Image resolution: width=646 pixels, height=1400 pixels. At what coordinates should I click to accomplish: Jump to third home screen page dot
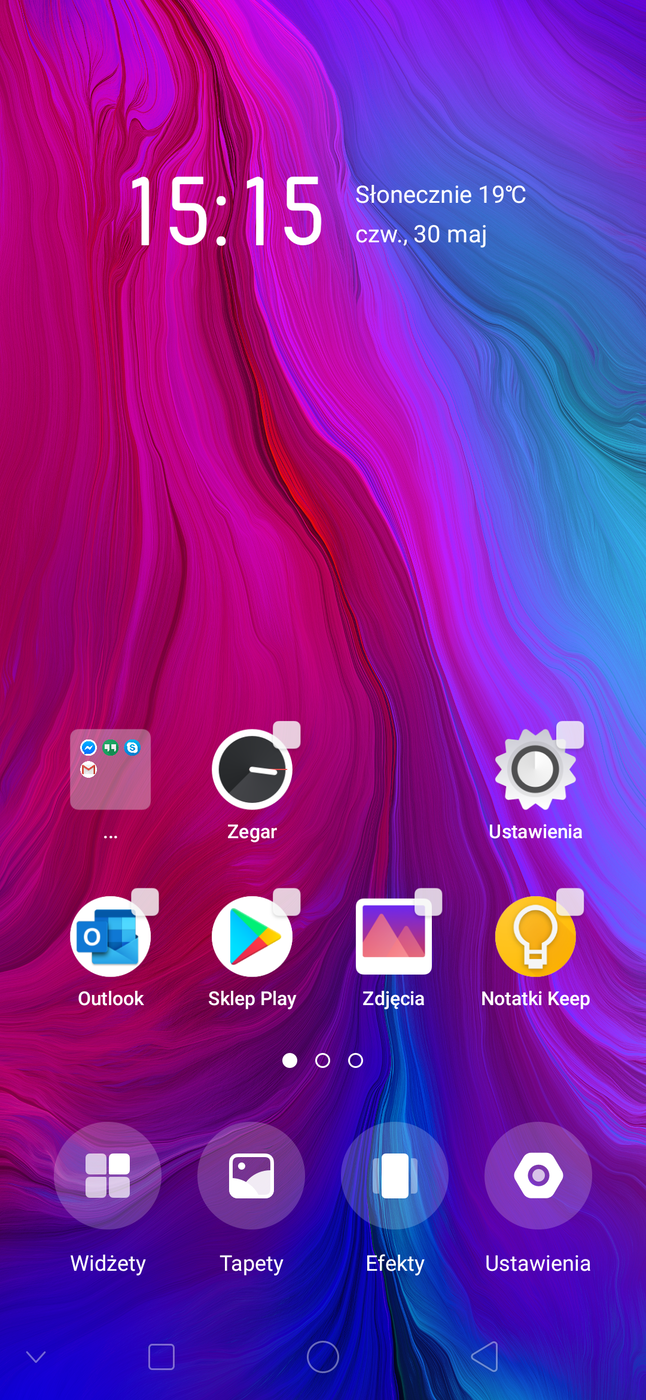click(355, 1060)
